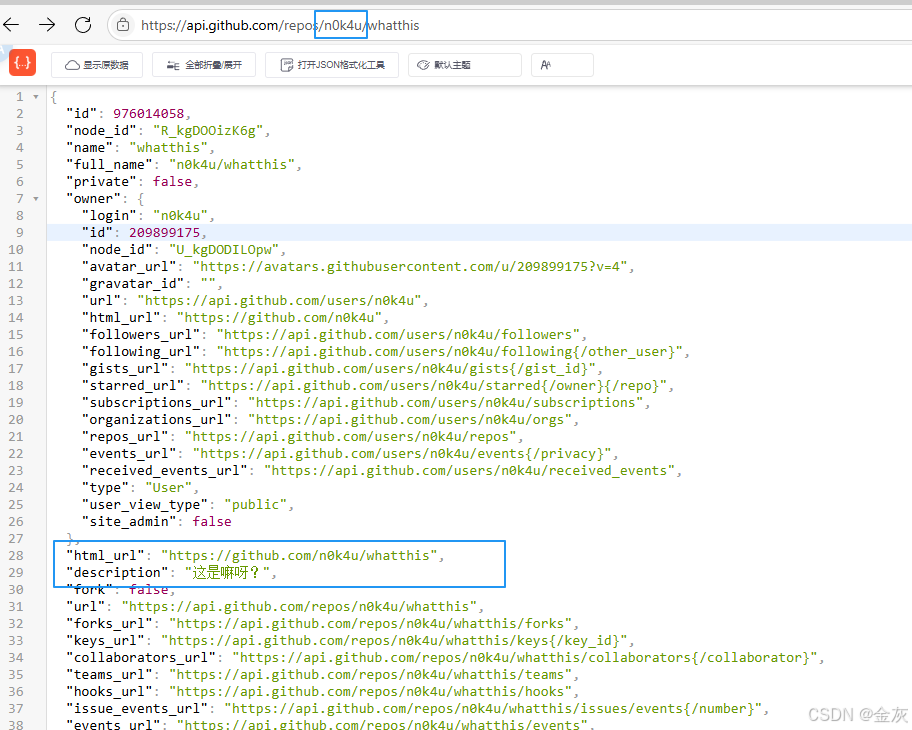Open the avatar_url link
912x730 pixels.
[x=410, y=266]
